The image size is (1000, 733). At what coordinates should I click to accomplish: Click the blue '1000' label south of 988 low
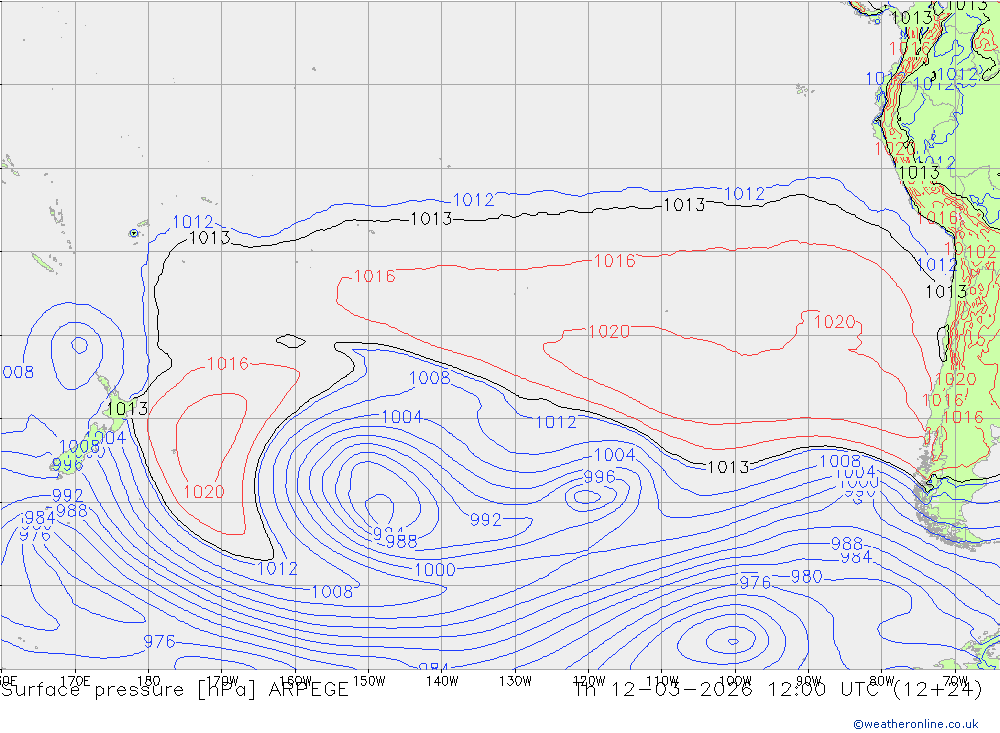(x=435, y=570)
